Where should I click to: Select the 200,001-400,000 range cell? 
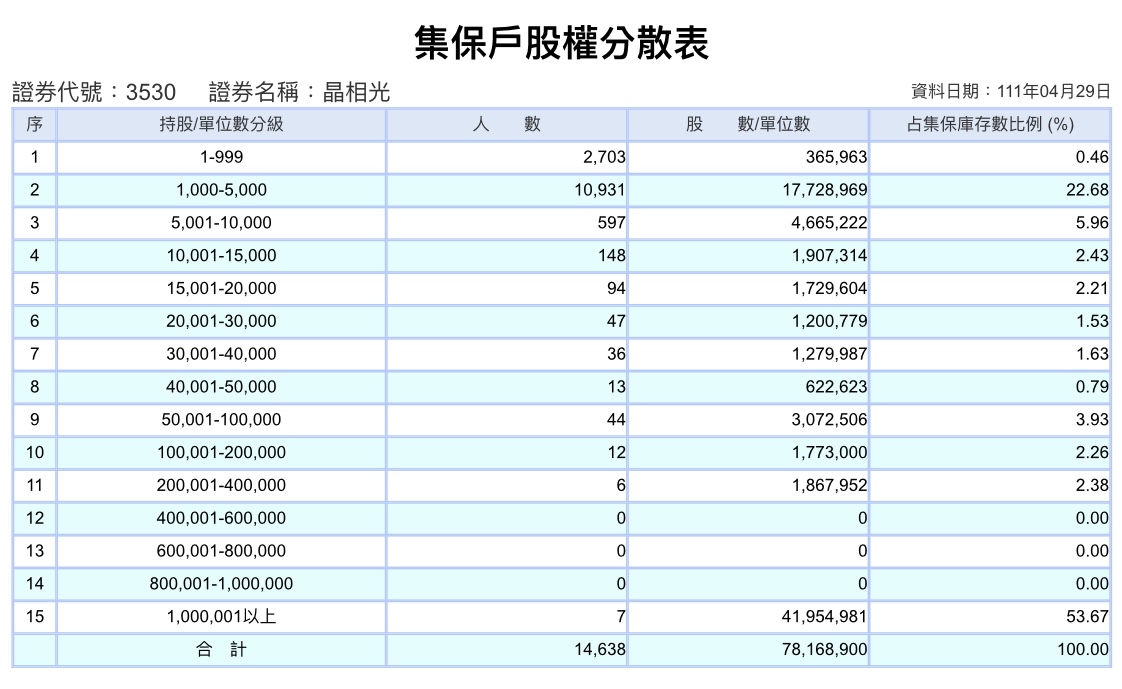point(221,486)
